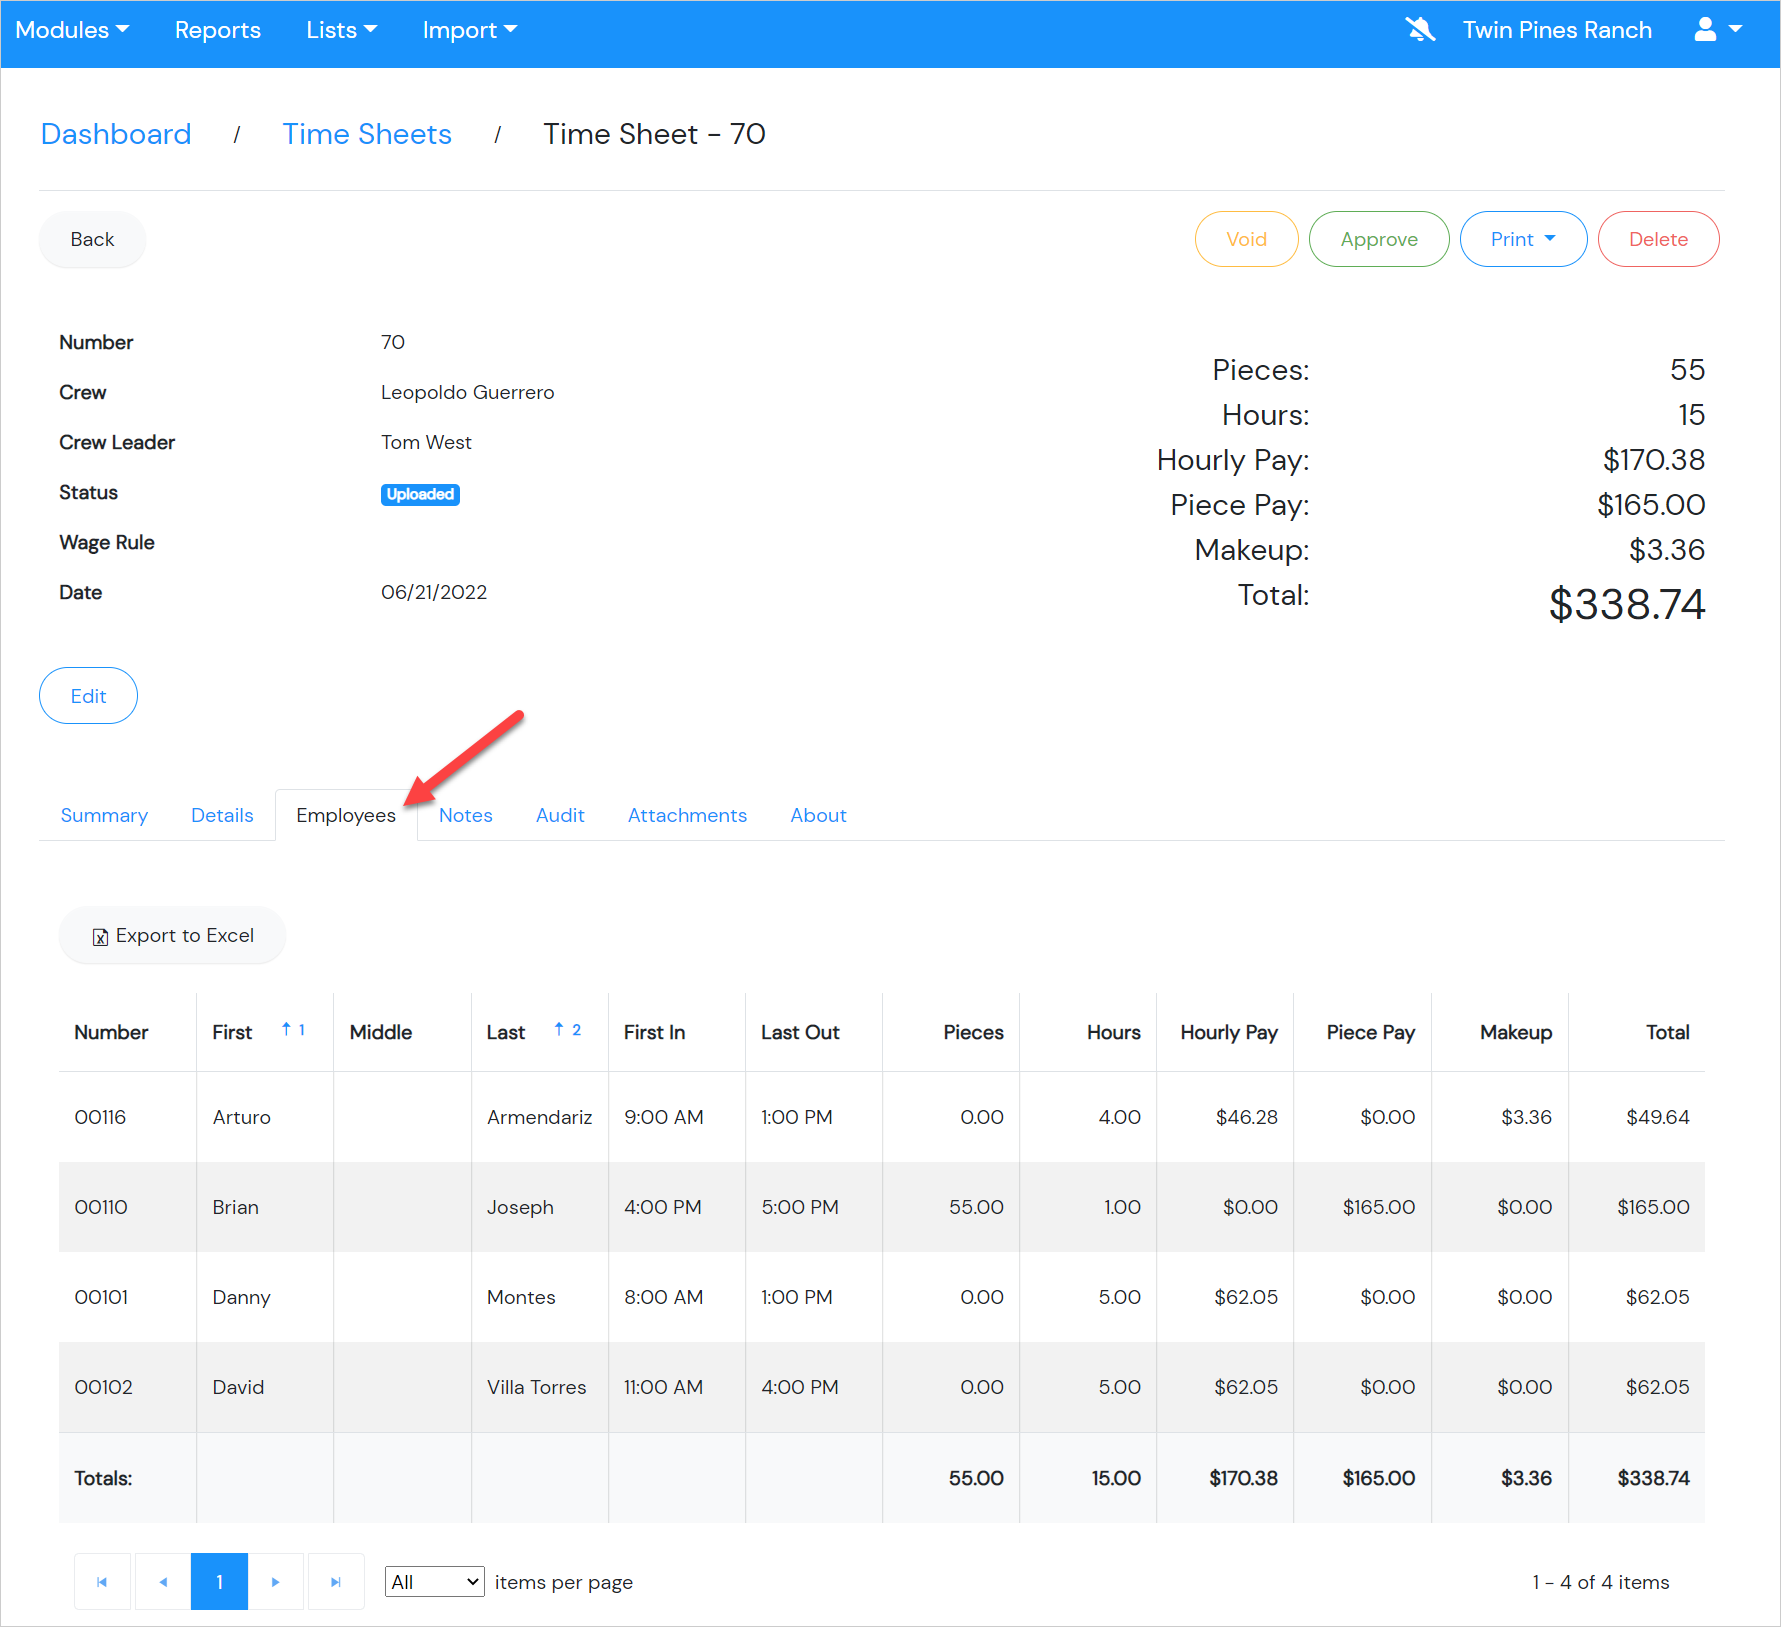
Task: Click grand total $338.74 in summary
Action: point(1627,604)
